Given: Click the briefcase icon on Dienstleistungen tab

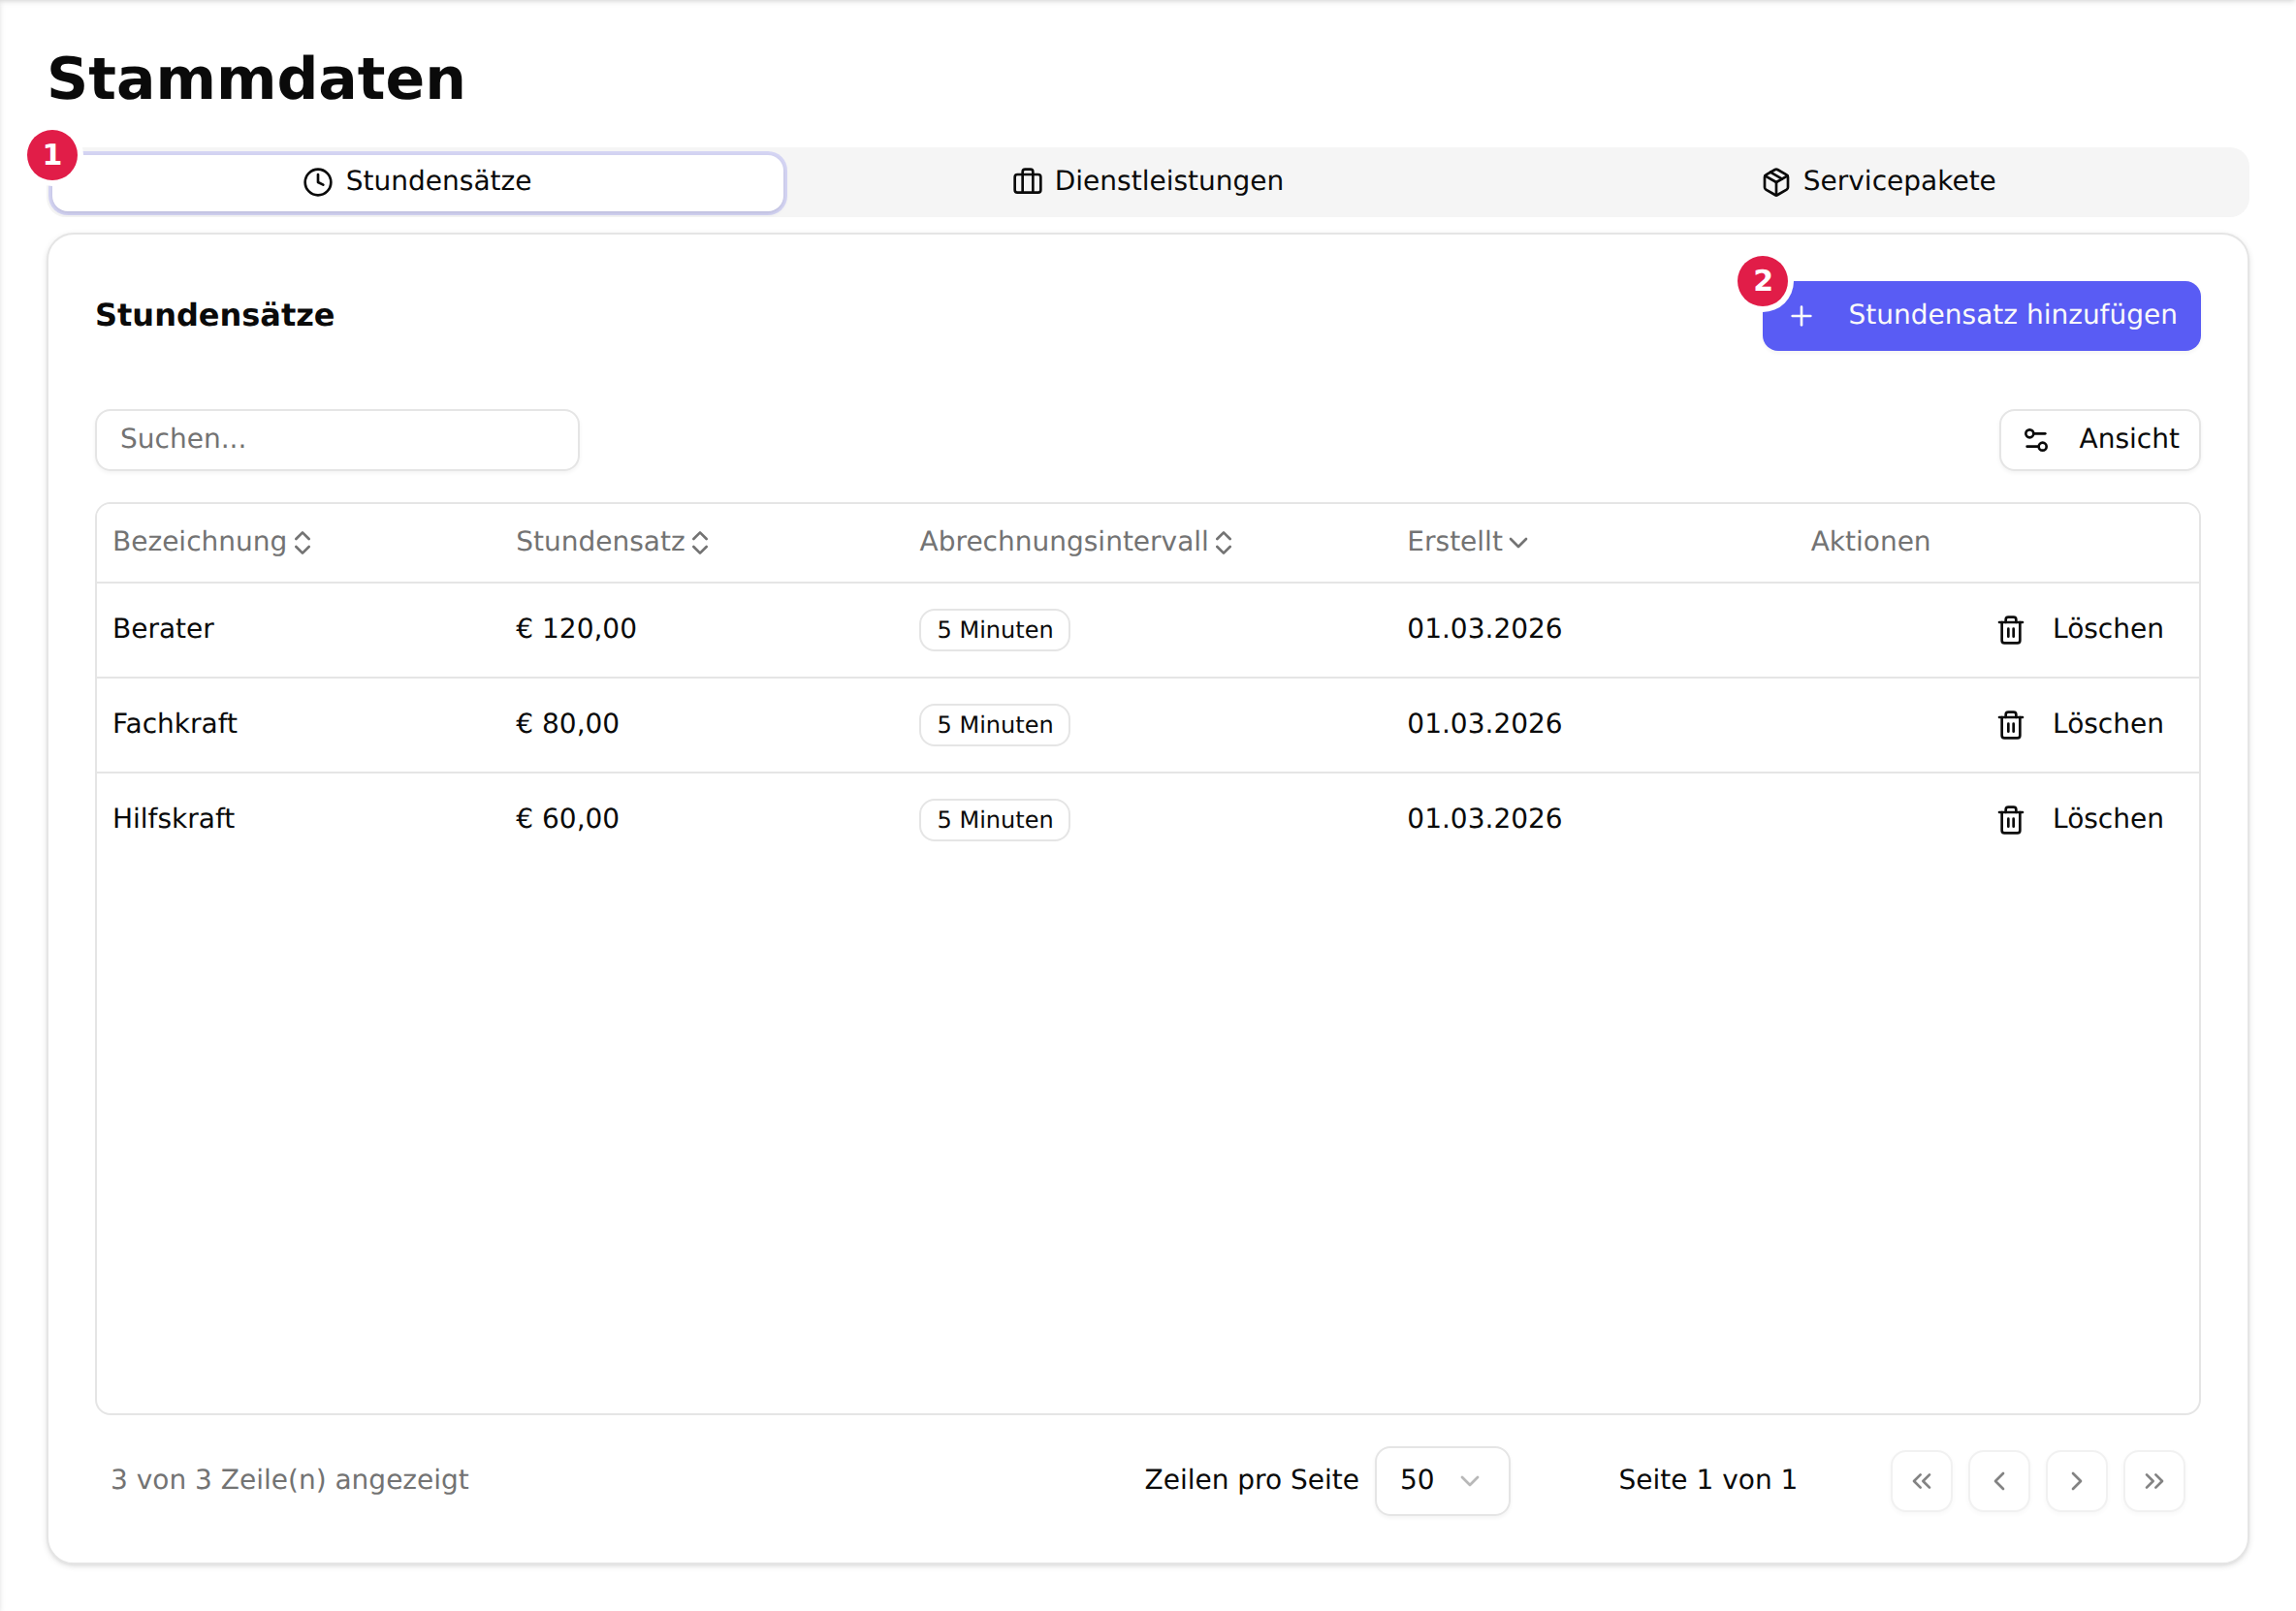Looking at the screenshot, I should click(x=1028, y=182).
